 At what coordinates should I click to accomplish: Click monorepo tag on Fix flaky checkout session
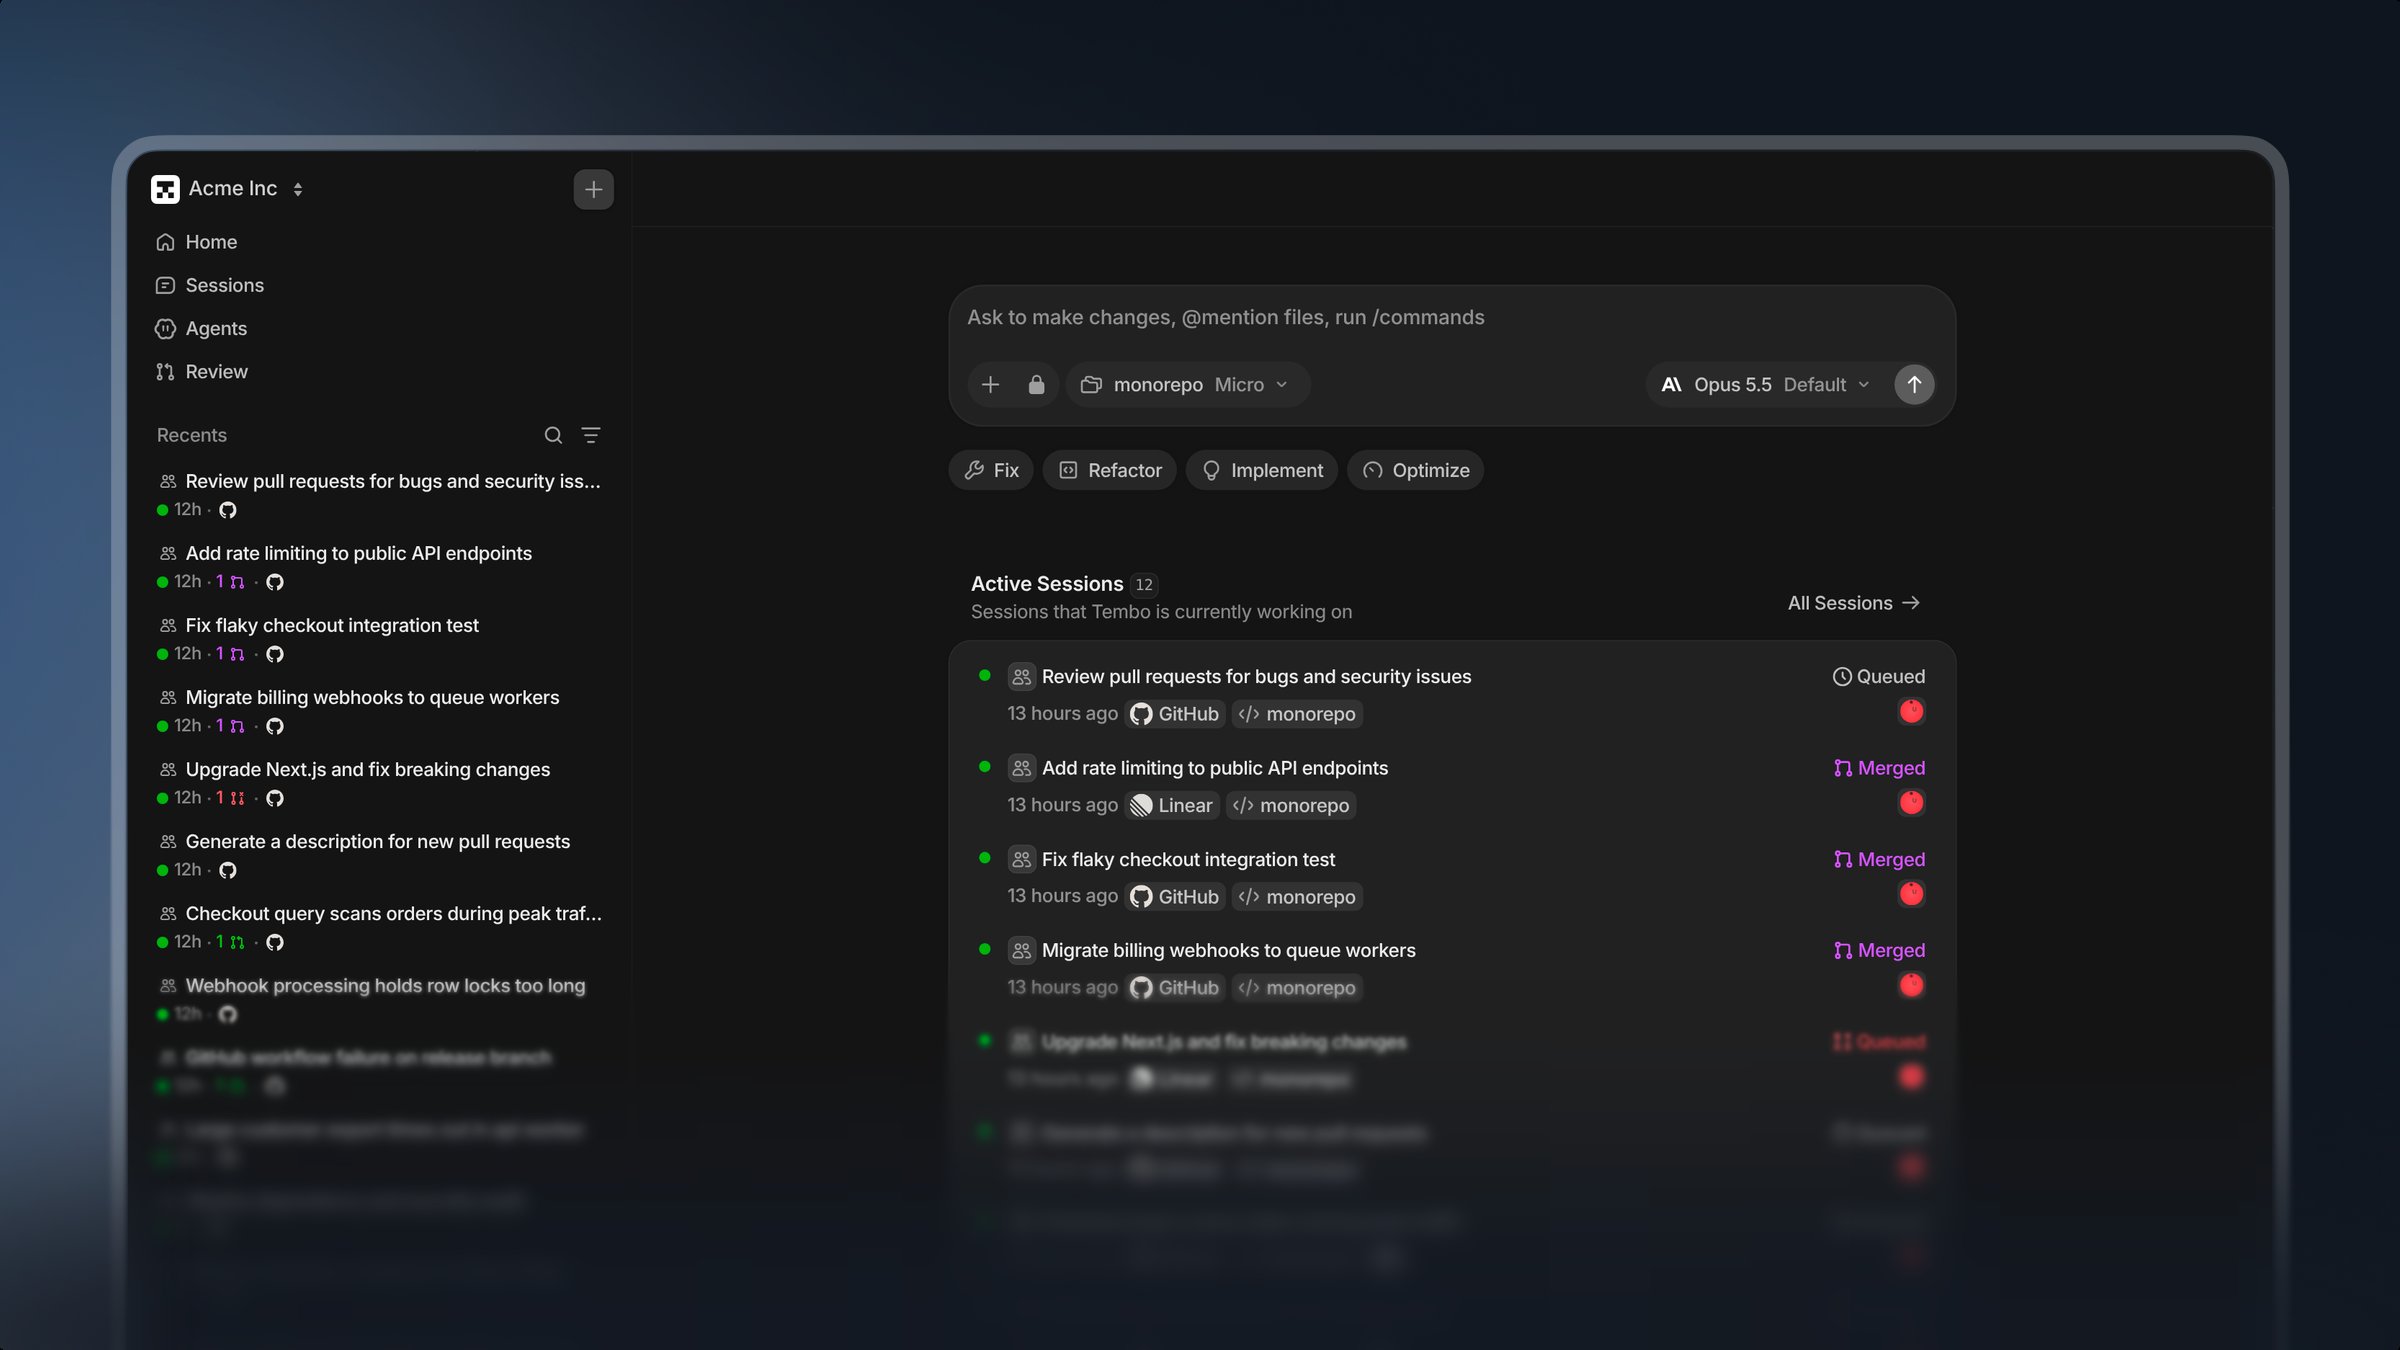pos(1297,897)
